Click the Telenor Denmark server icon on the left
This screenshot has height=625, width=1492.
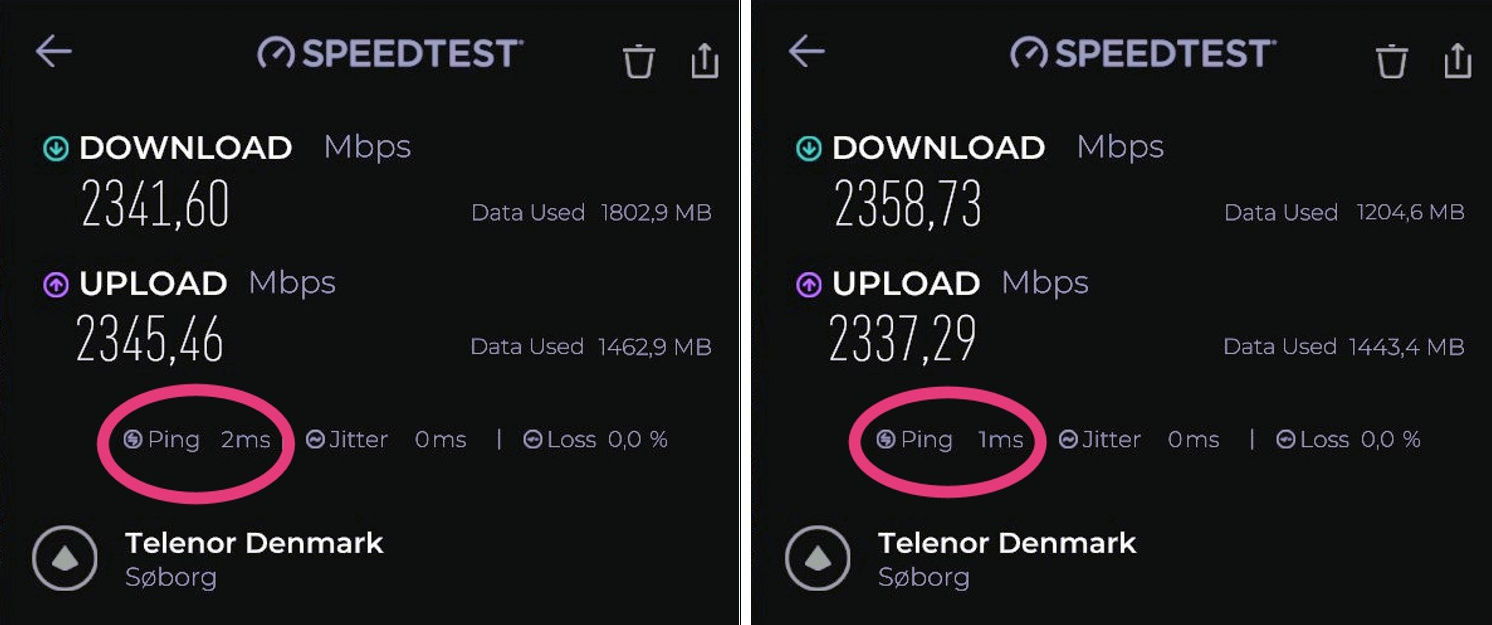[65, 558]
